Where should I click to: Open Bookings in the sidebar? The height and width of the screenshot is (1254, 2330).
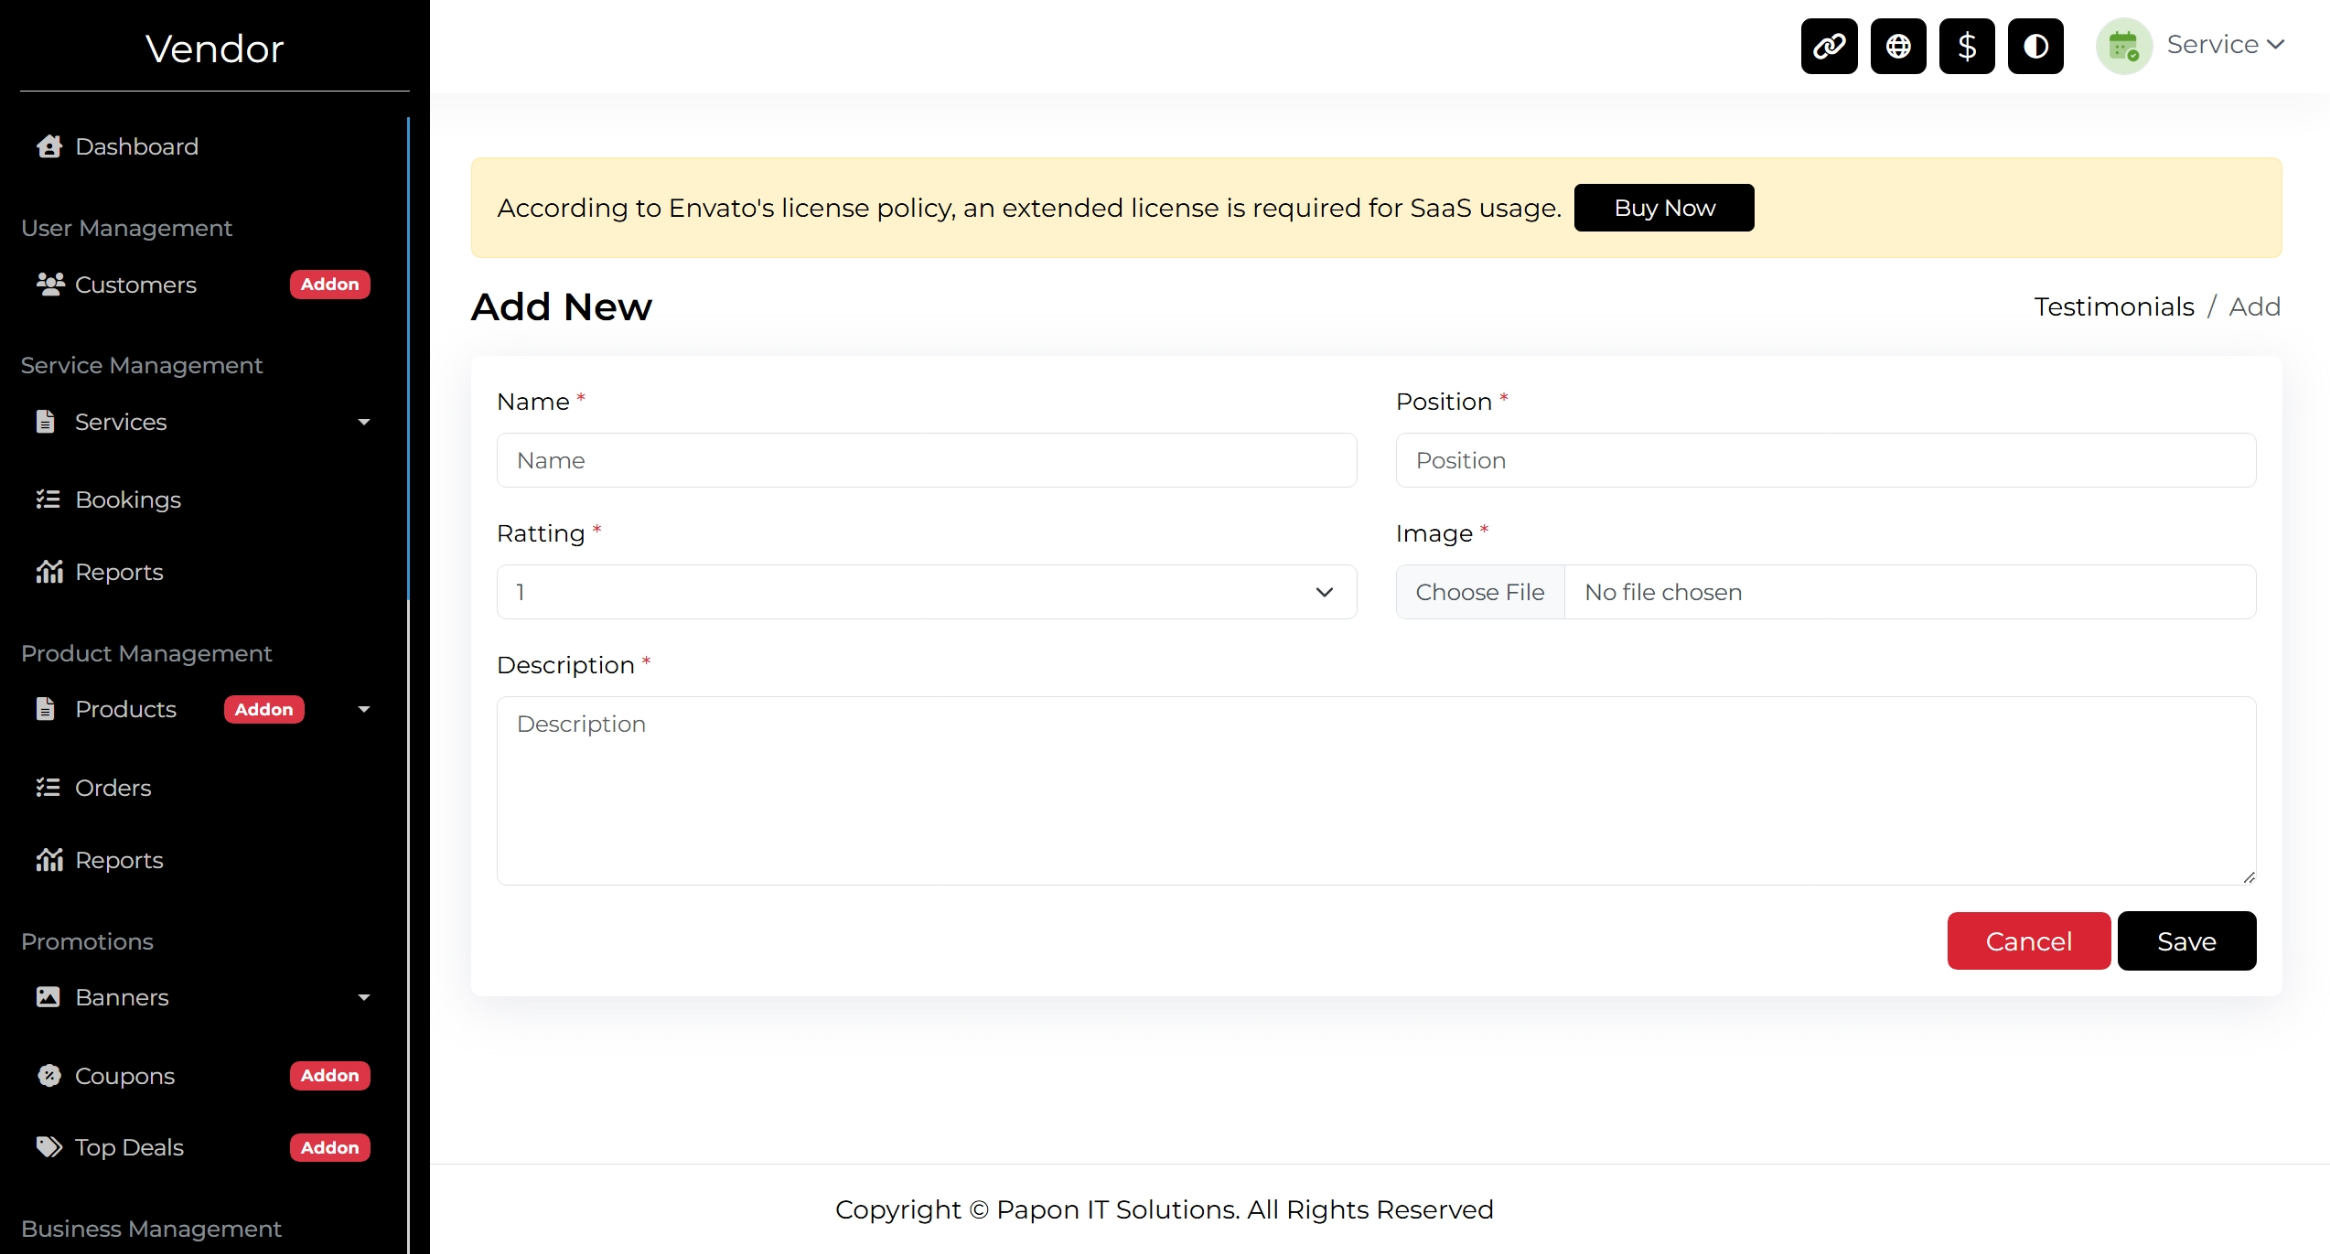[128, 500]
